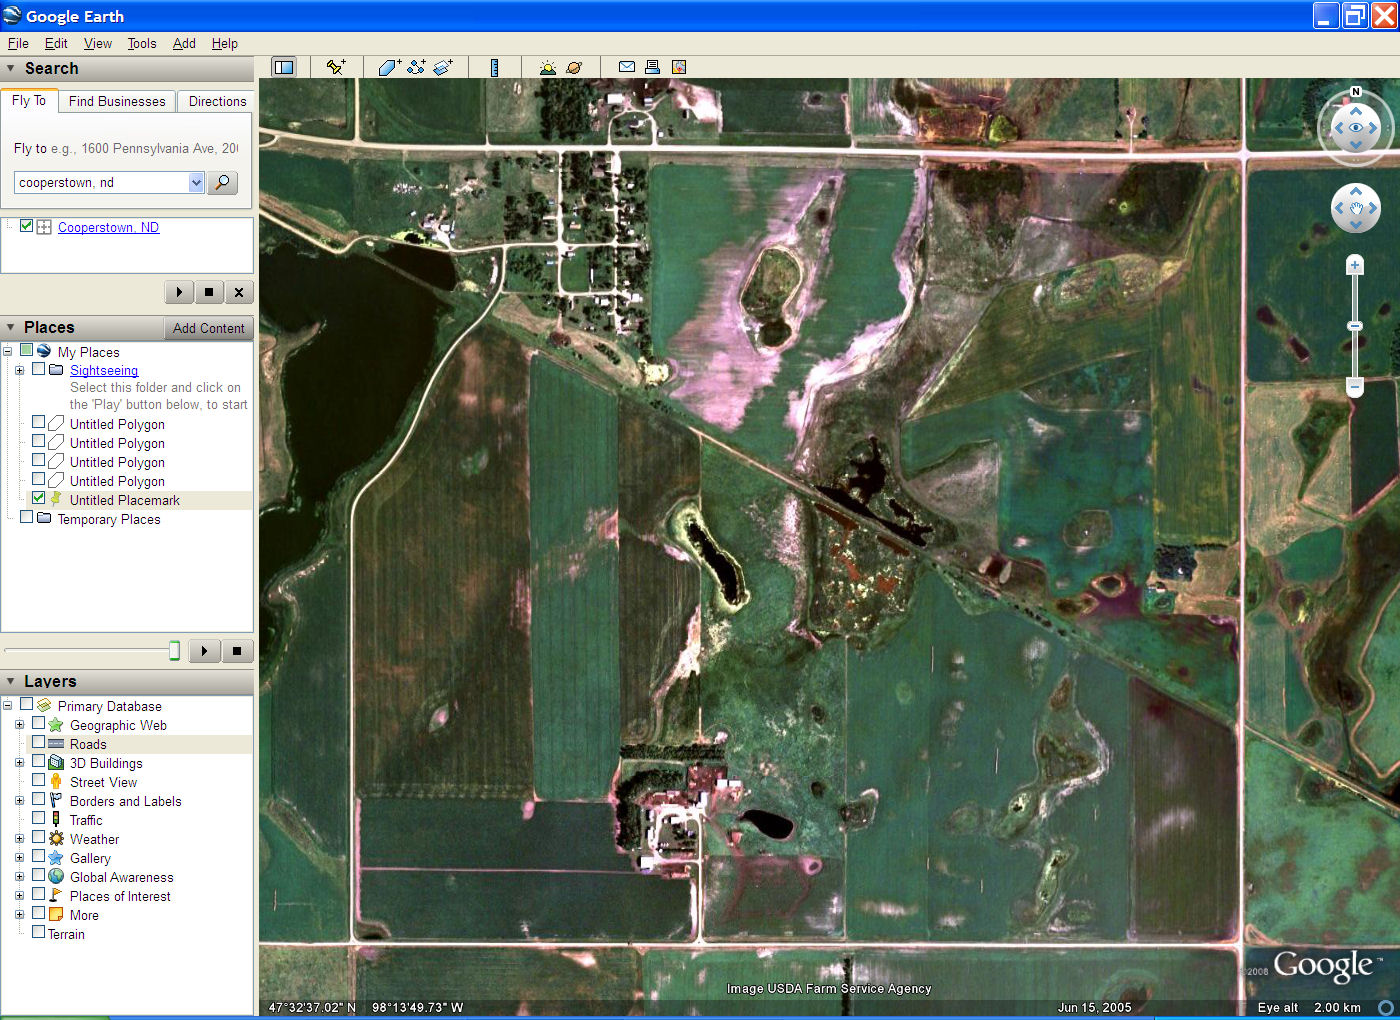
Task: Switch between Sky and Earth planet icon
Action: pyautogui.click(x=574, y=67)
